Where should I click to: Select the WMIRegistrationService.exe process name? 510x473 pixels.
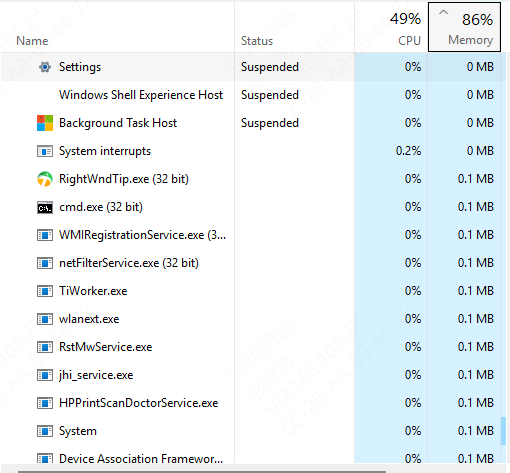pyautogui.click(x=142, y=235)
